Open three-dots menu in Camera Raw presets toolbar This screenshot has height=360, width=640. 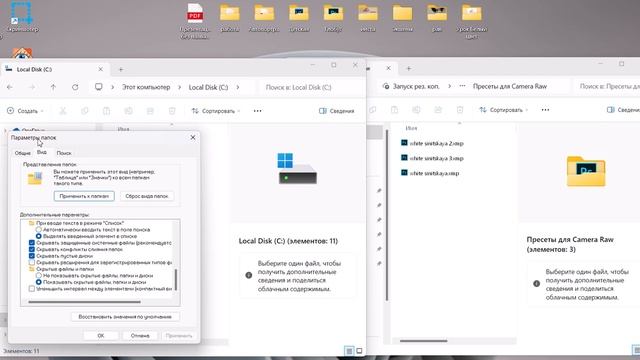click(x=545, y=110)
